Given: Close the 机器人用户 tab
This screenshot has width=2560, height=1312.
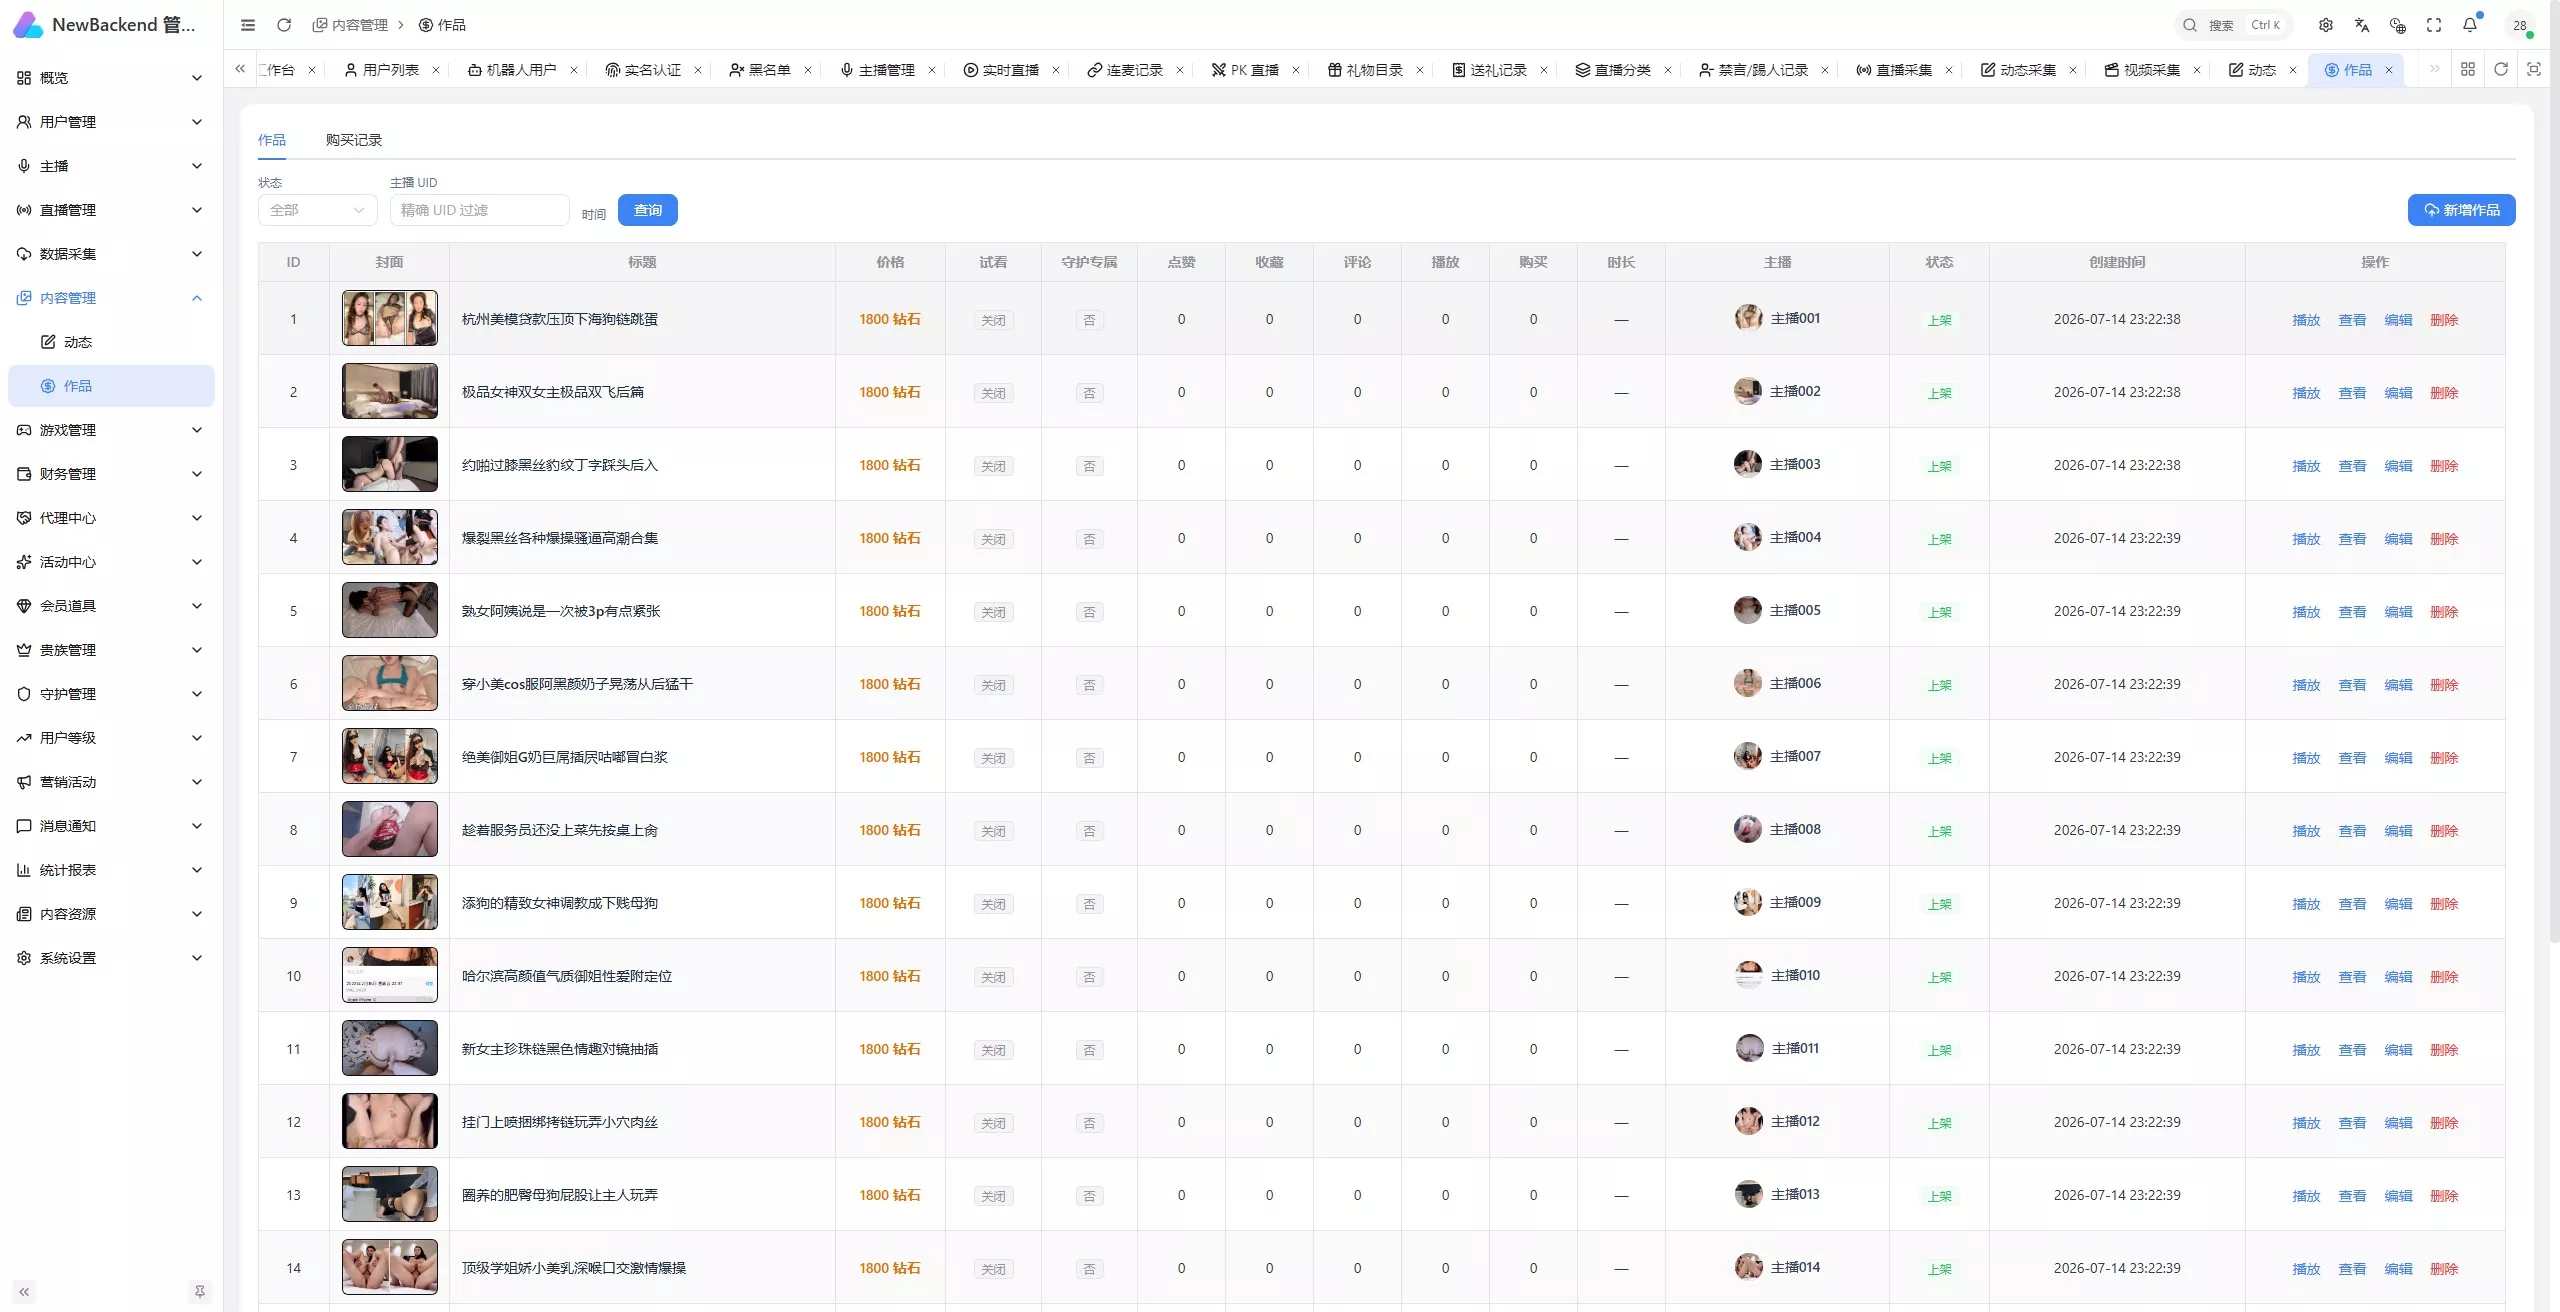Looking at the screenshot, I should point(574,70).
